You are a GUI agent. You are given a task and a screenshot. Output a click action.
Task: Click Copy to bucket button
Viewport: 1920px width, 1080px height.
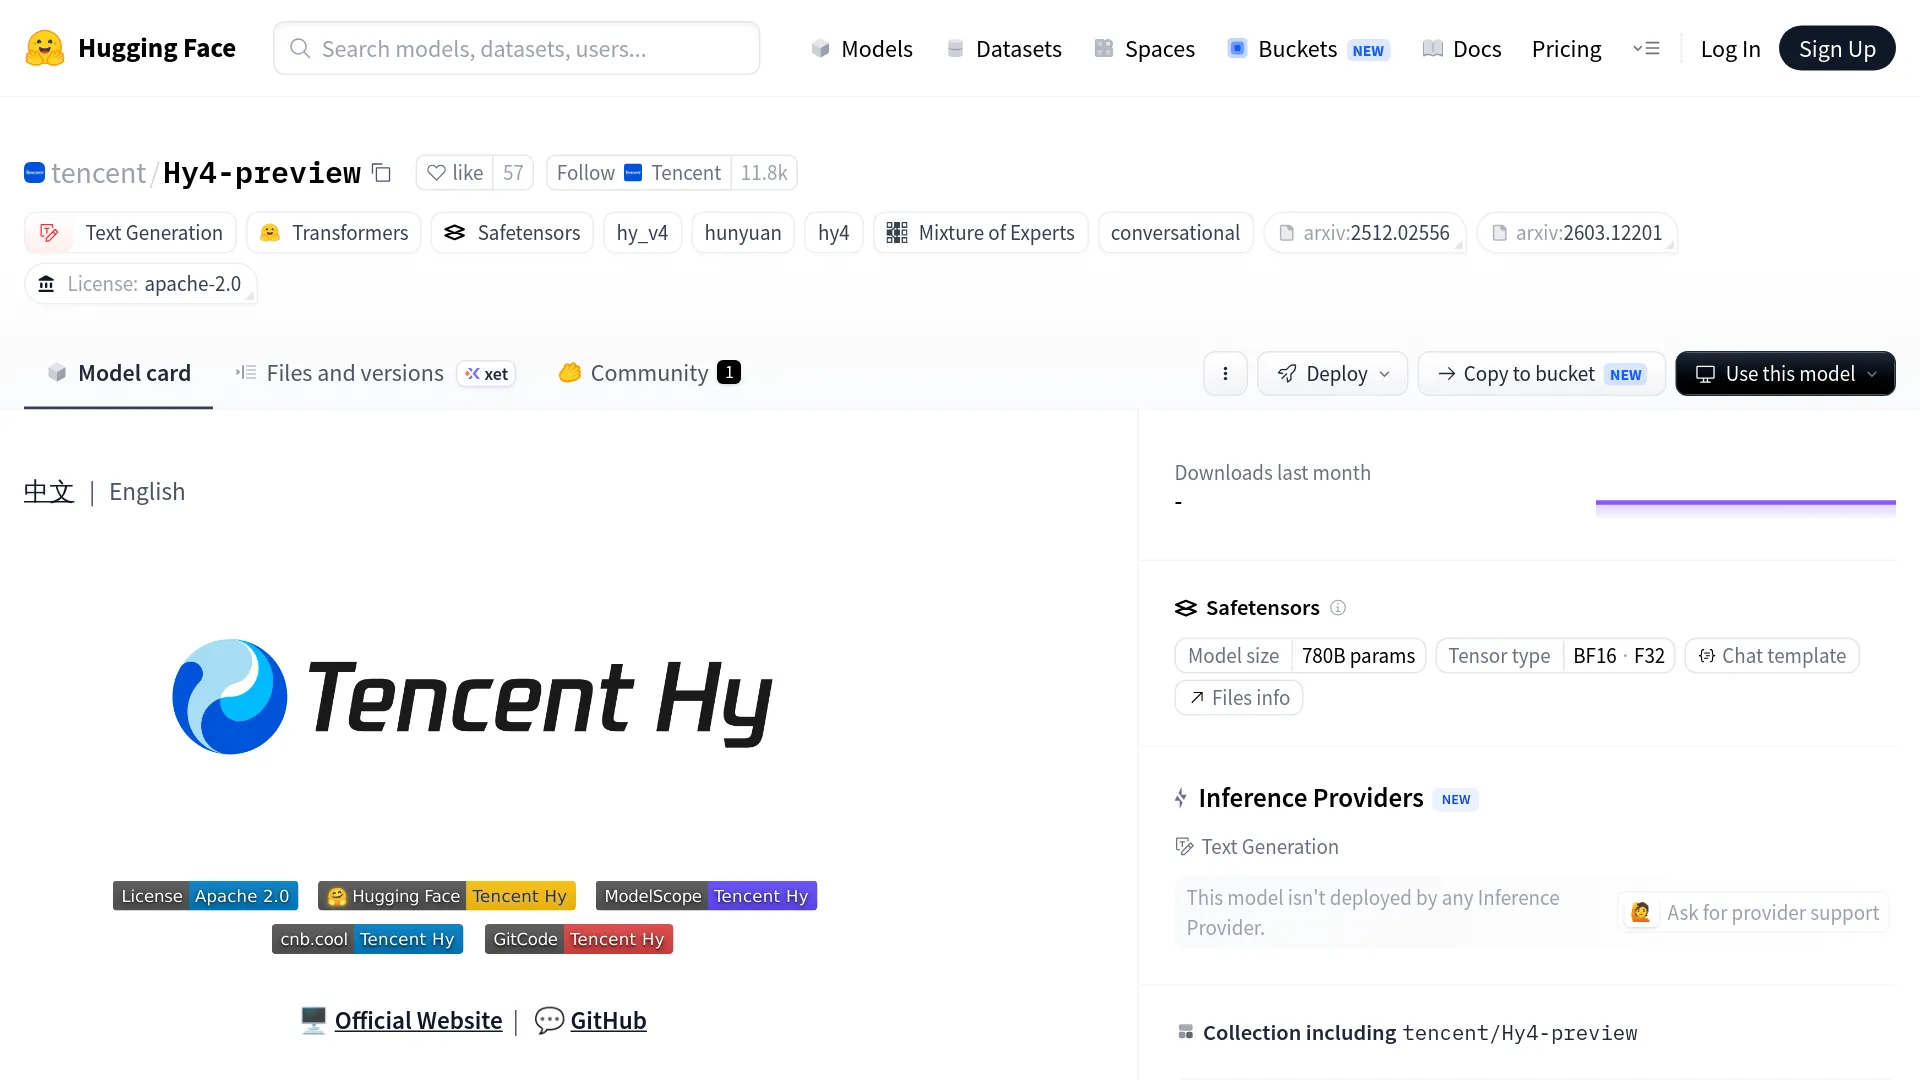click(1541, 374)
